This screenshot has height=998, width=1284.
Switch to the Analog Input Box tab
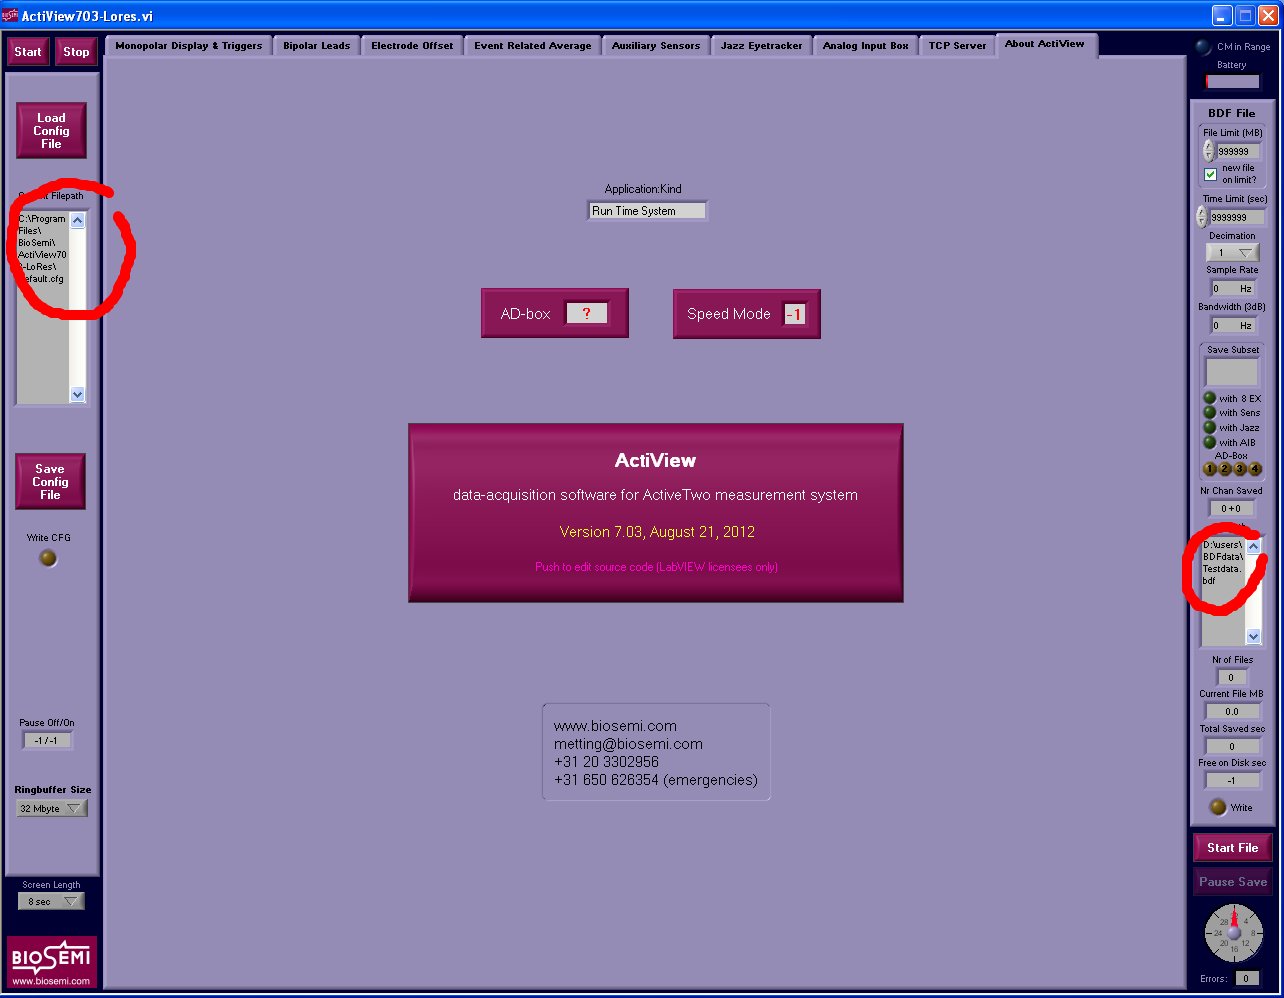point(866,46)
